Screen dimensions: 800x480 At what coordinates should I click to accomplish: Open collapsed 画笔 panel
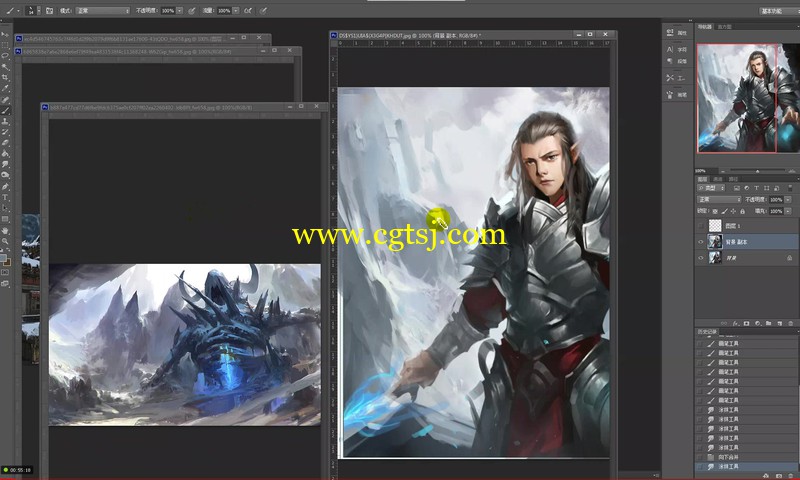(x=677, y=95)
